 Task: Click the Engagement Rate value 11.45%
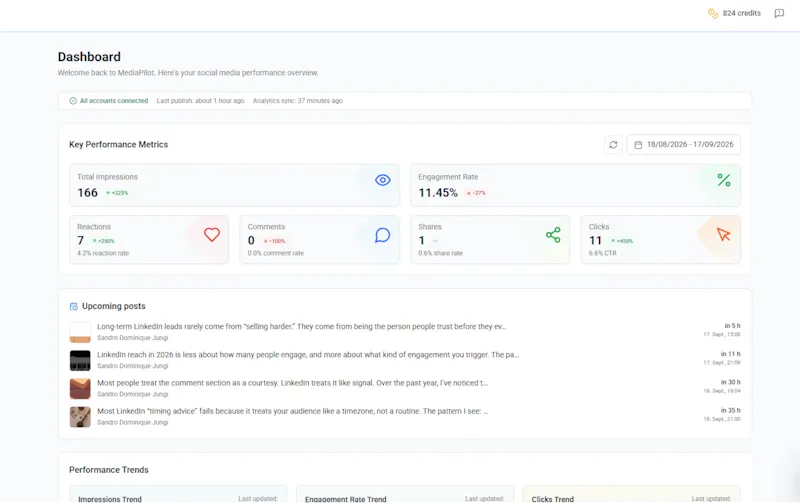438,193
